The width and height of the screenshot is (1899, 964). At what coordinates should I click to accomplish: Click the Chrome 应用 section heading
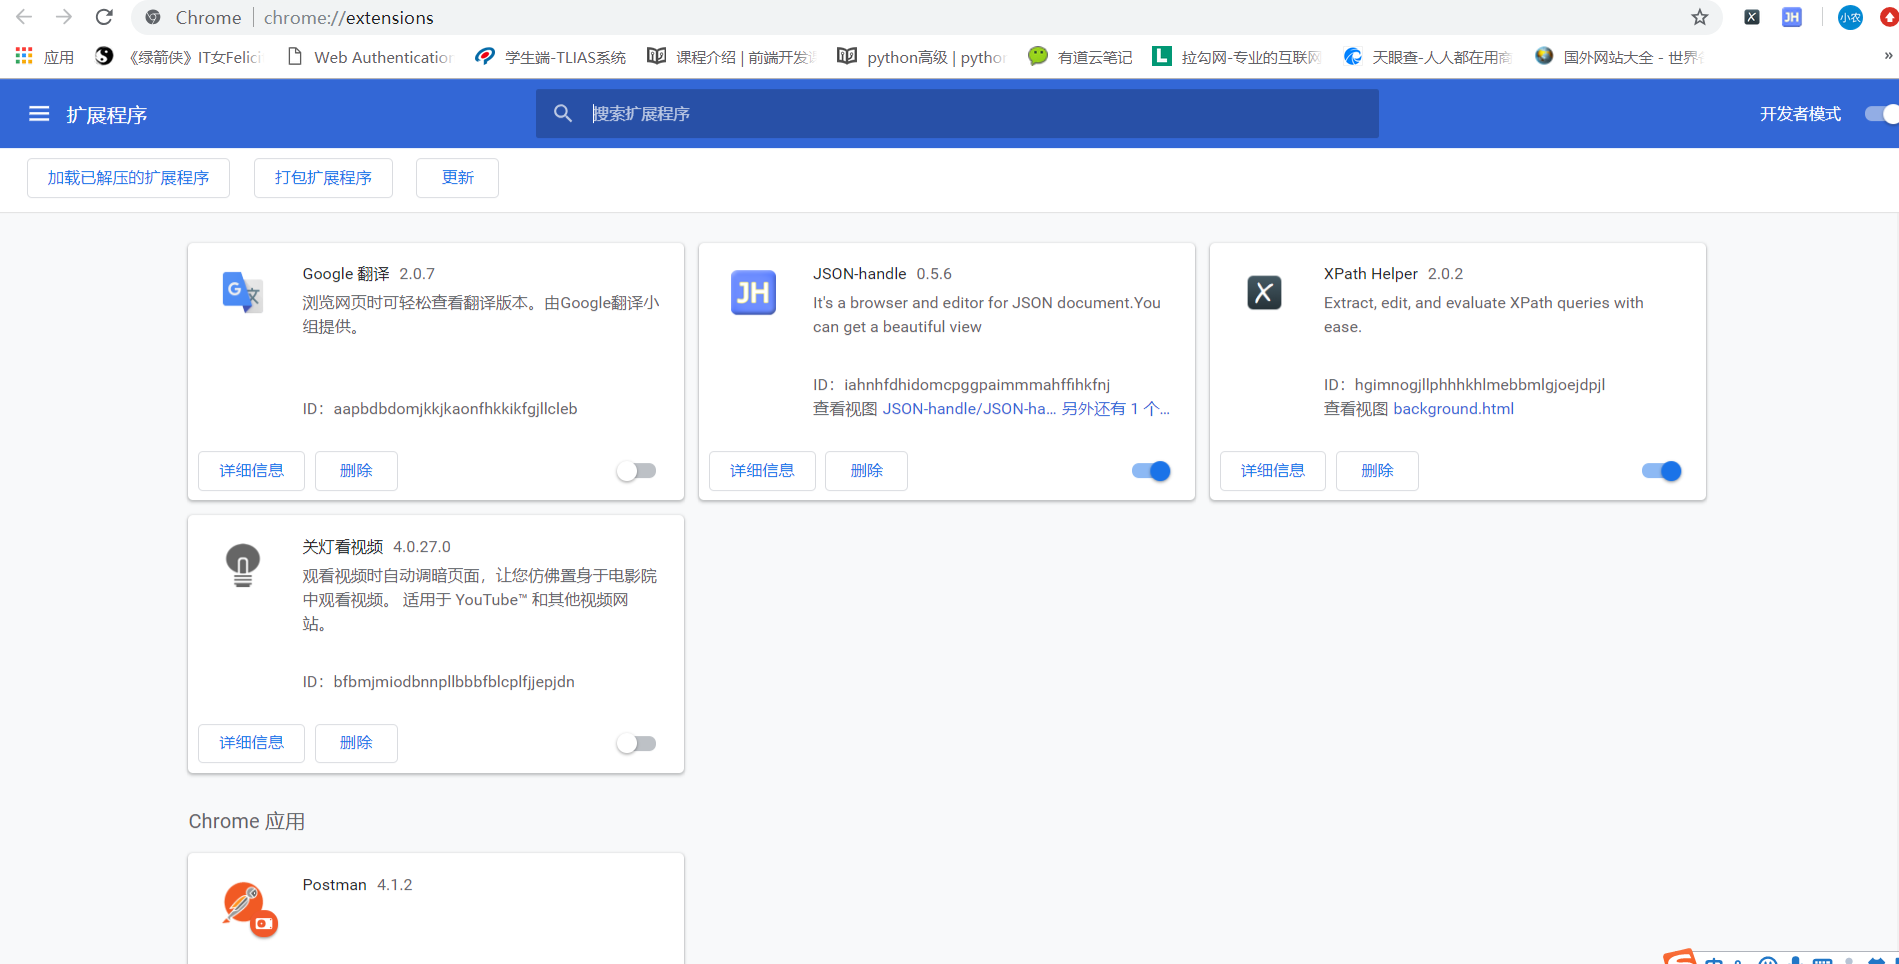pos(247,821)
